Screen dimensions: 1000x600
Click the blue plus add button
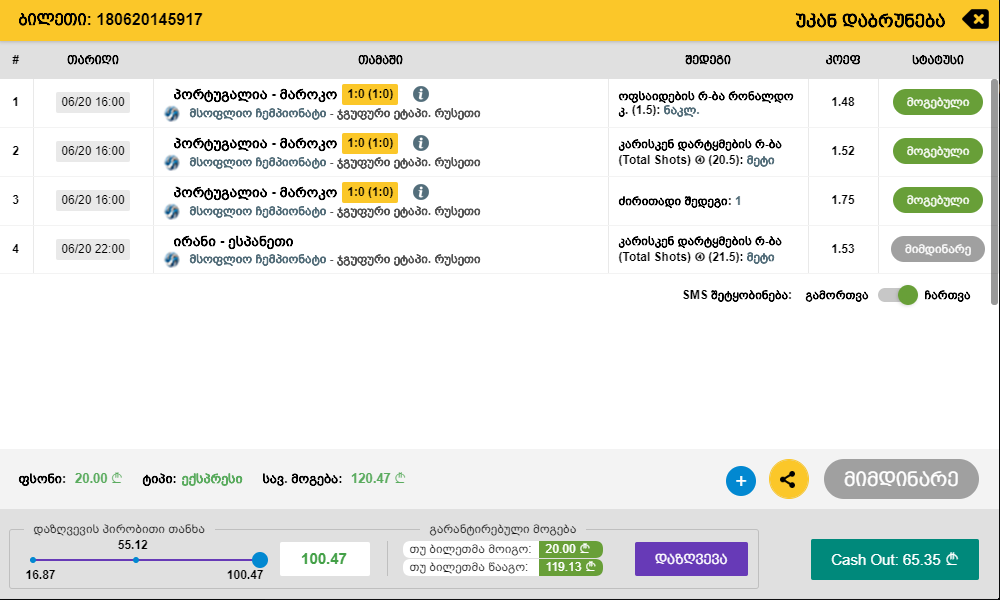(x=740, y=480)
